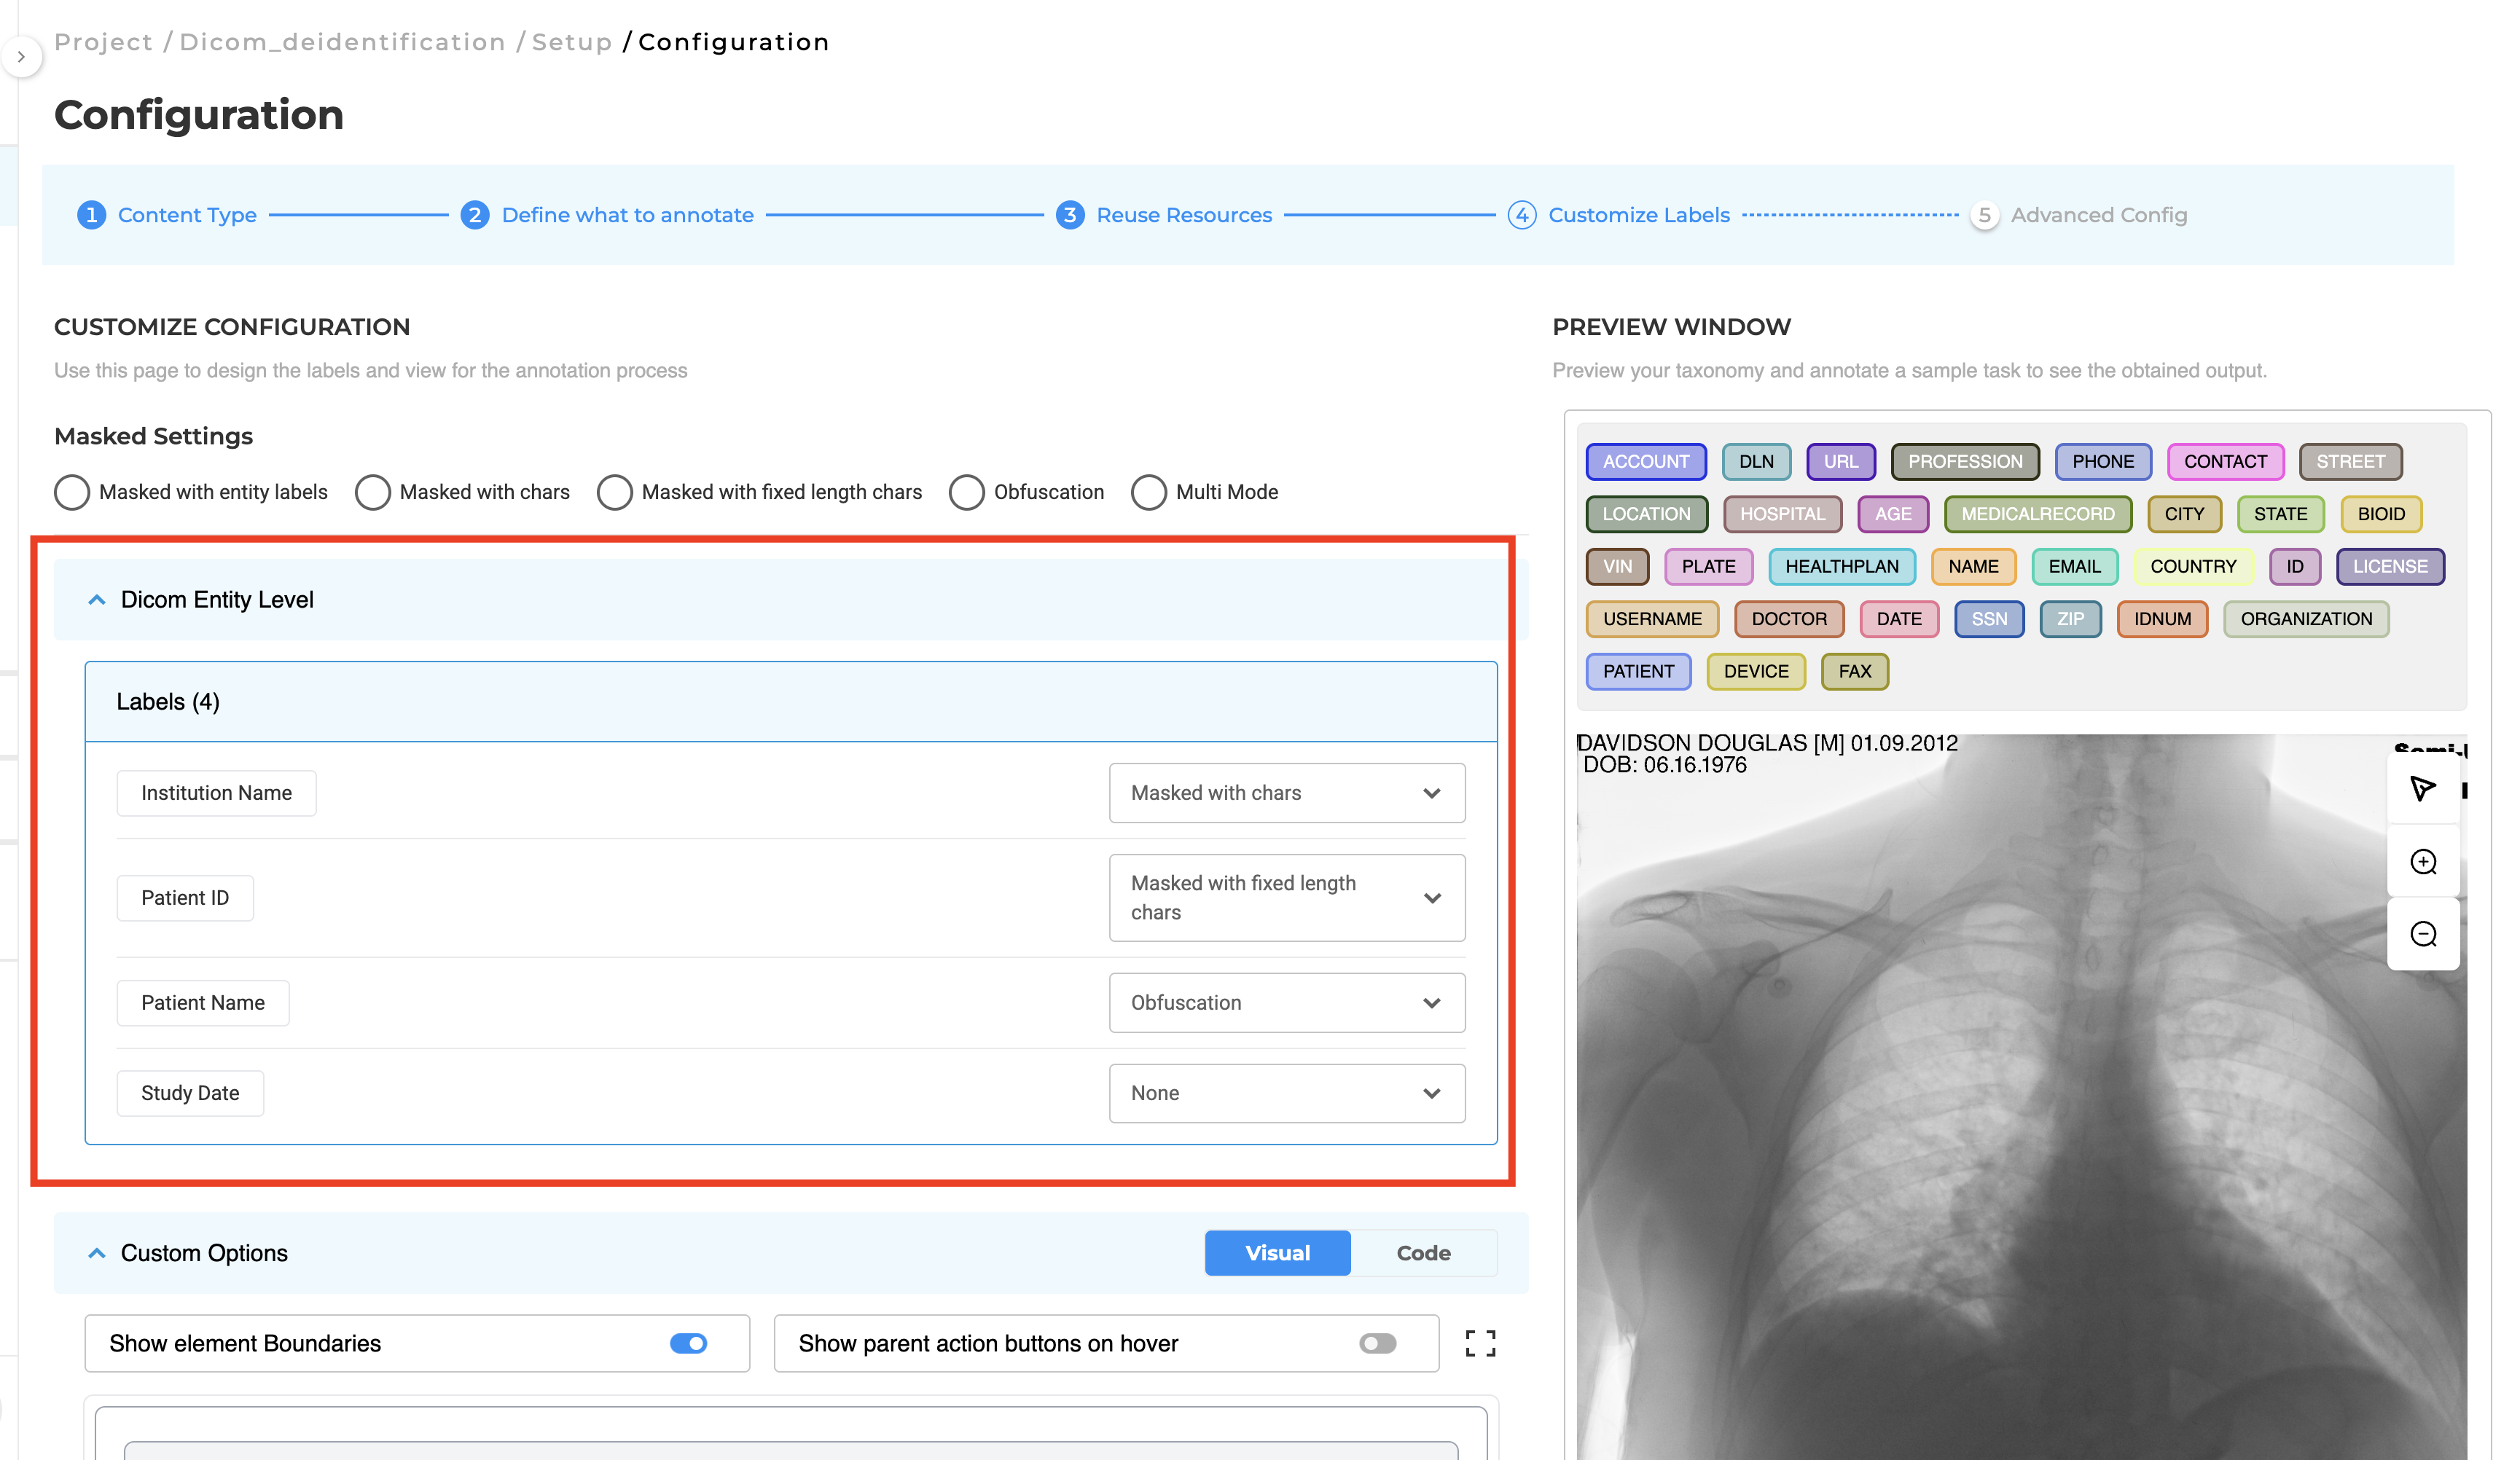Click the Patient Name label chip
Image resolution: width=2520 pixels, height=1460 pixels.
[203, 1003]
